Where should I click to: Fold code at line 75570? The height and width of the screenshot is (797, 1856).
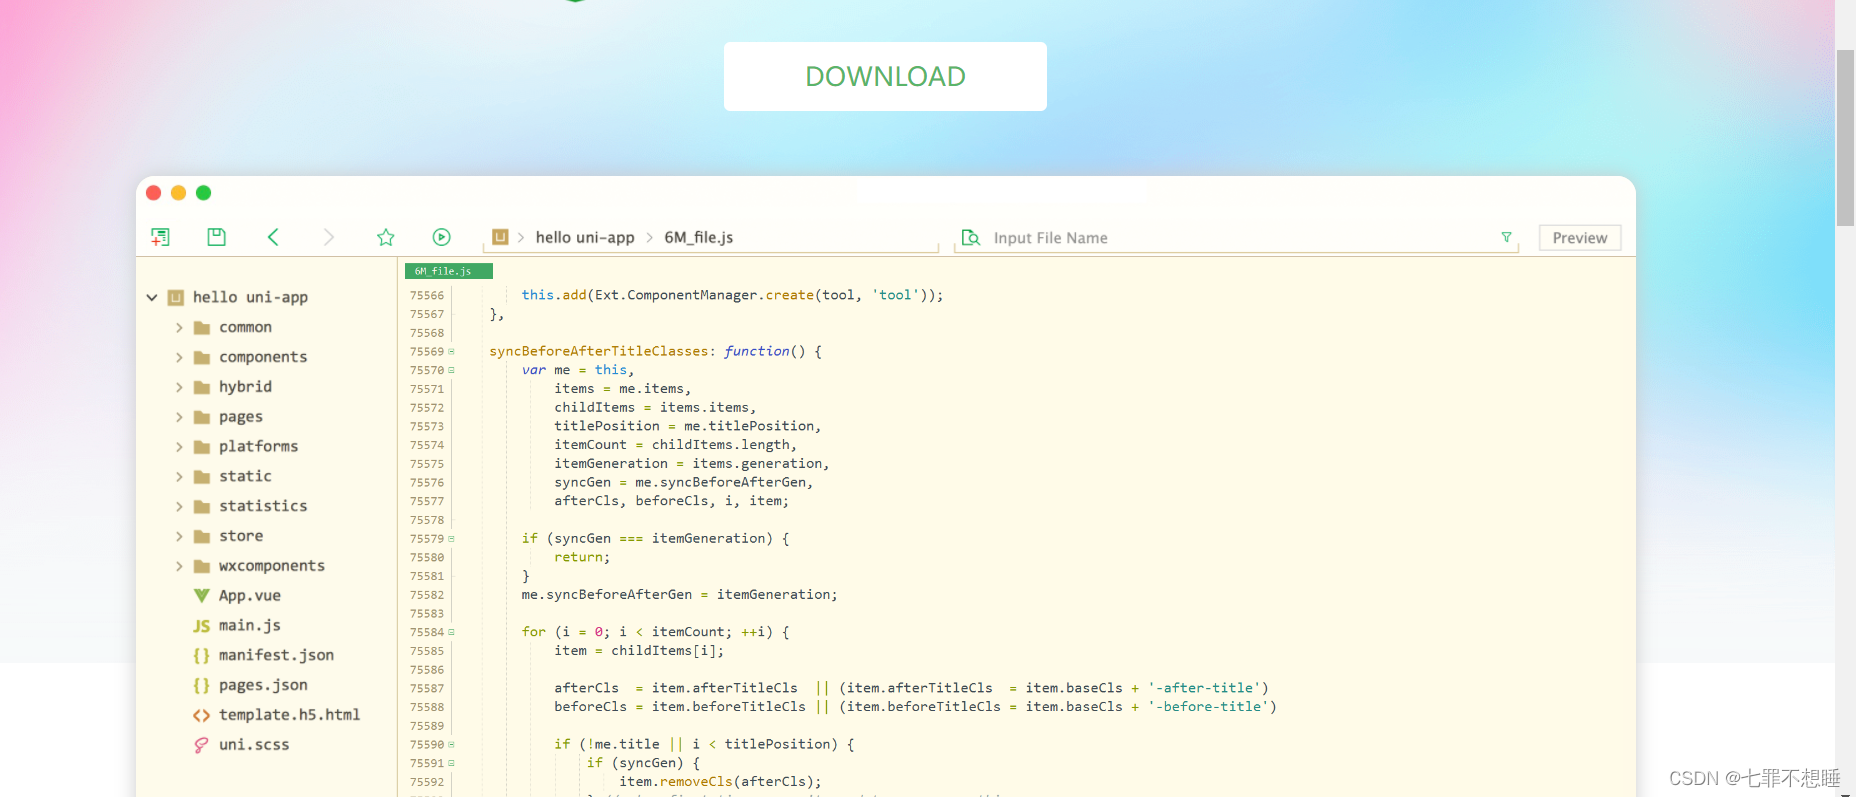451,370
